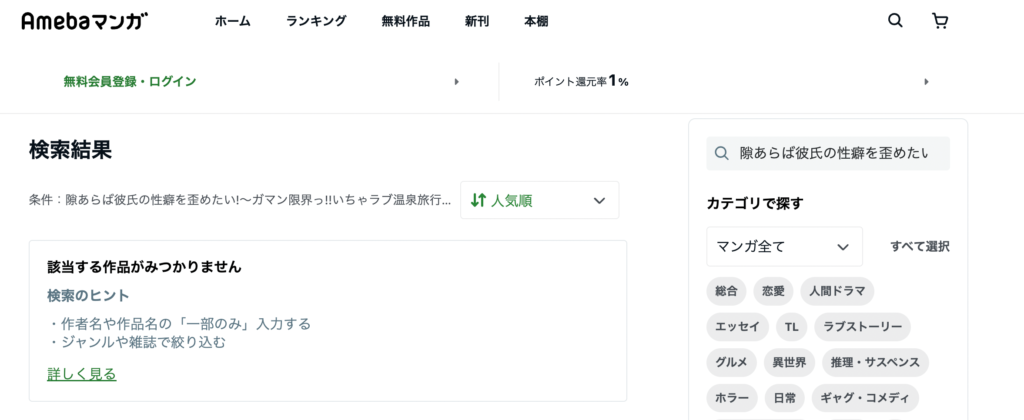Click the arrow beside 無料会員登録・ログイン
This screenshot has width=1024, height=420.
click(456, 82)
